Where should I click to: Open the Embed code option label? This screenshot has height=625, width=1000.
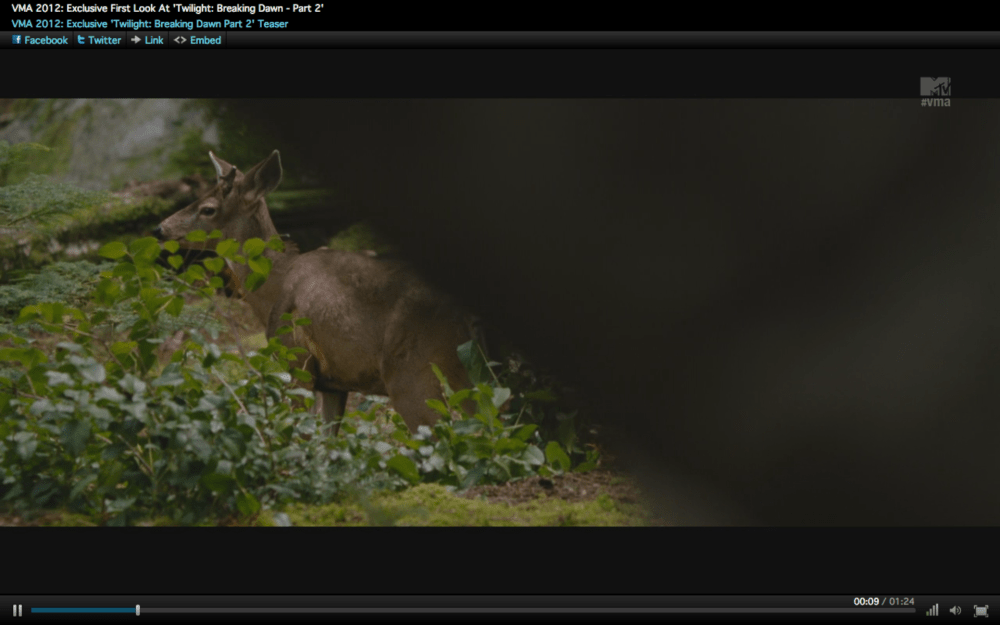coord(205,40)
